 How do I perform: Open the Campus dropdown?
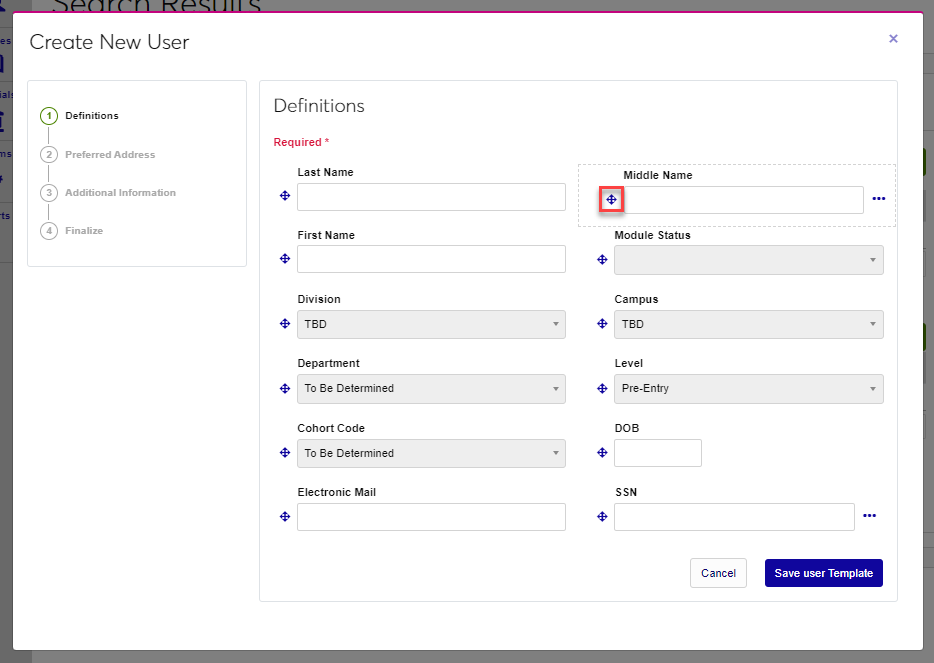point(748,325)
